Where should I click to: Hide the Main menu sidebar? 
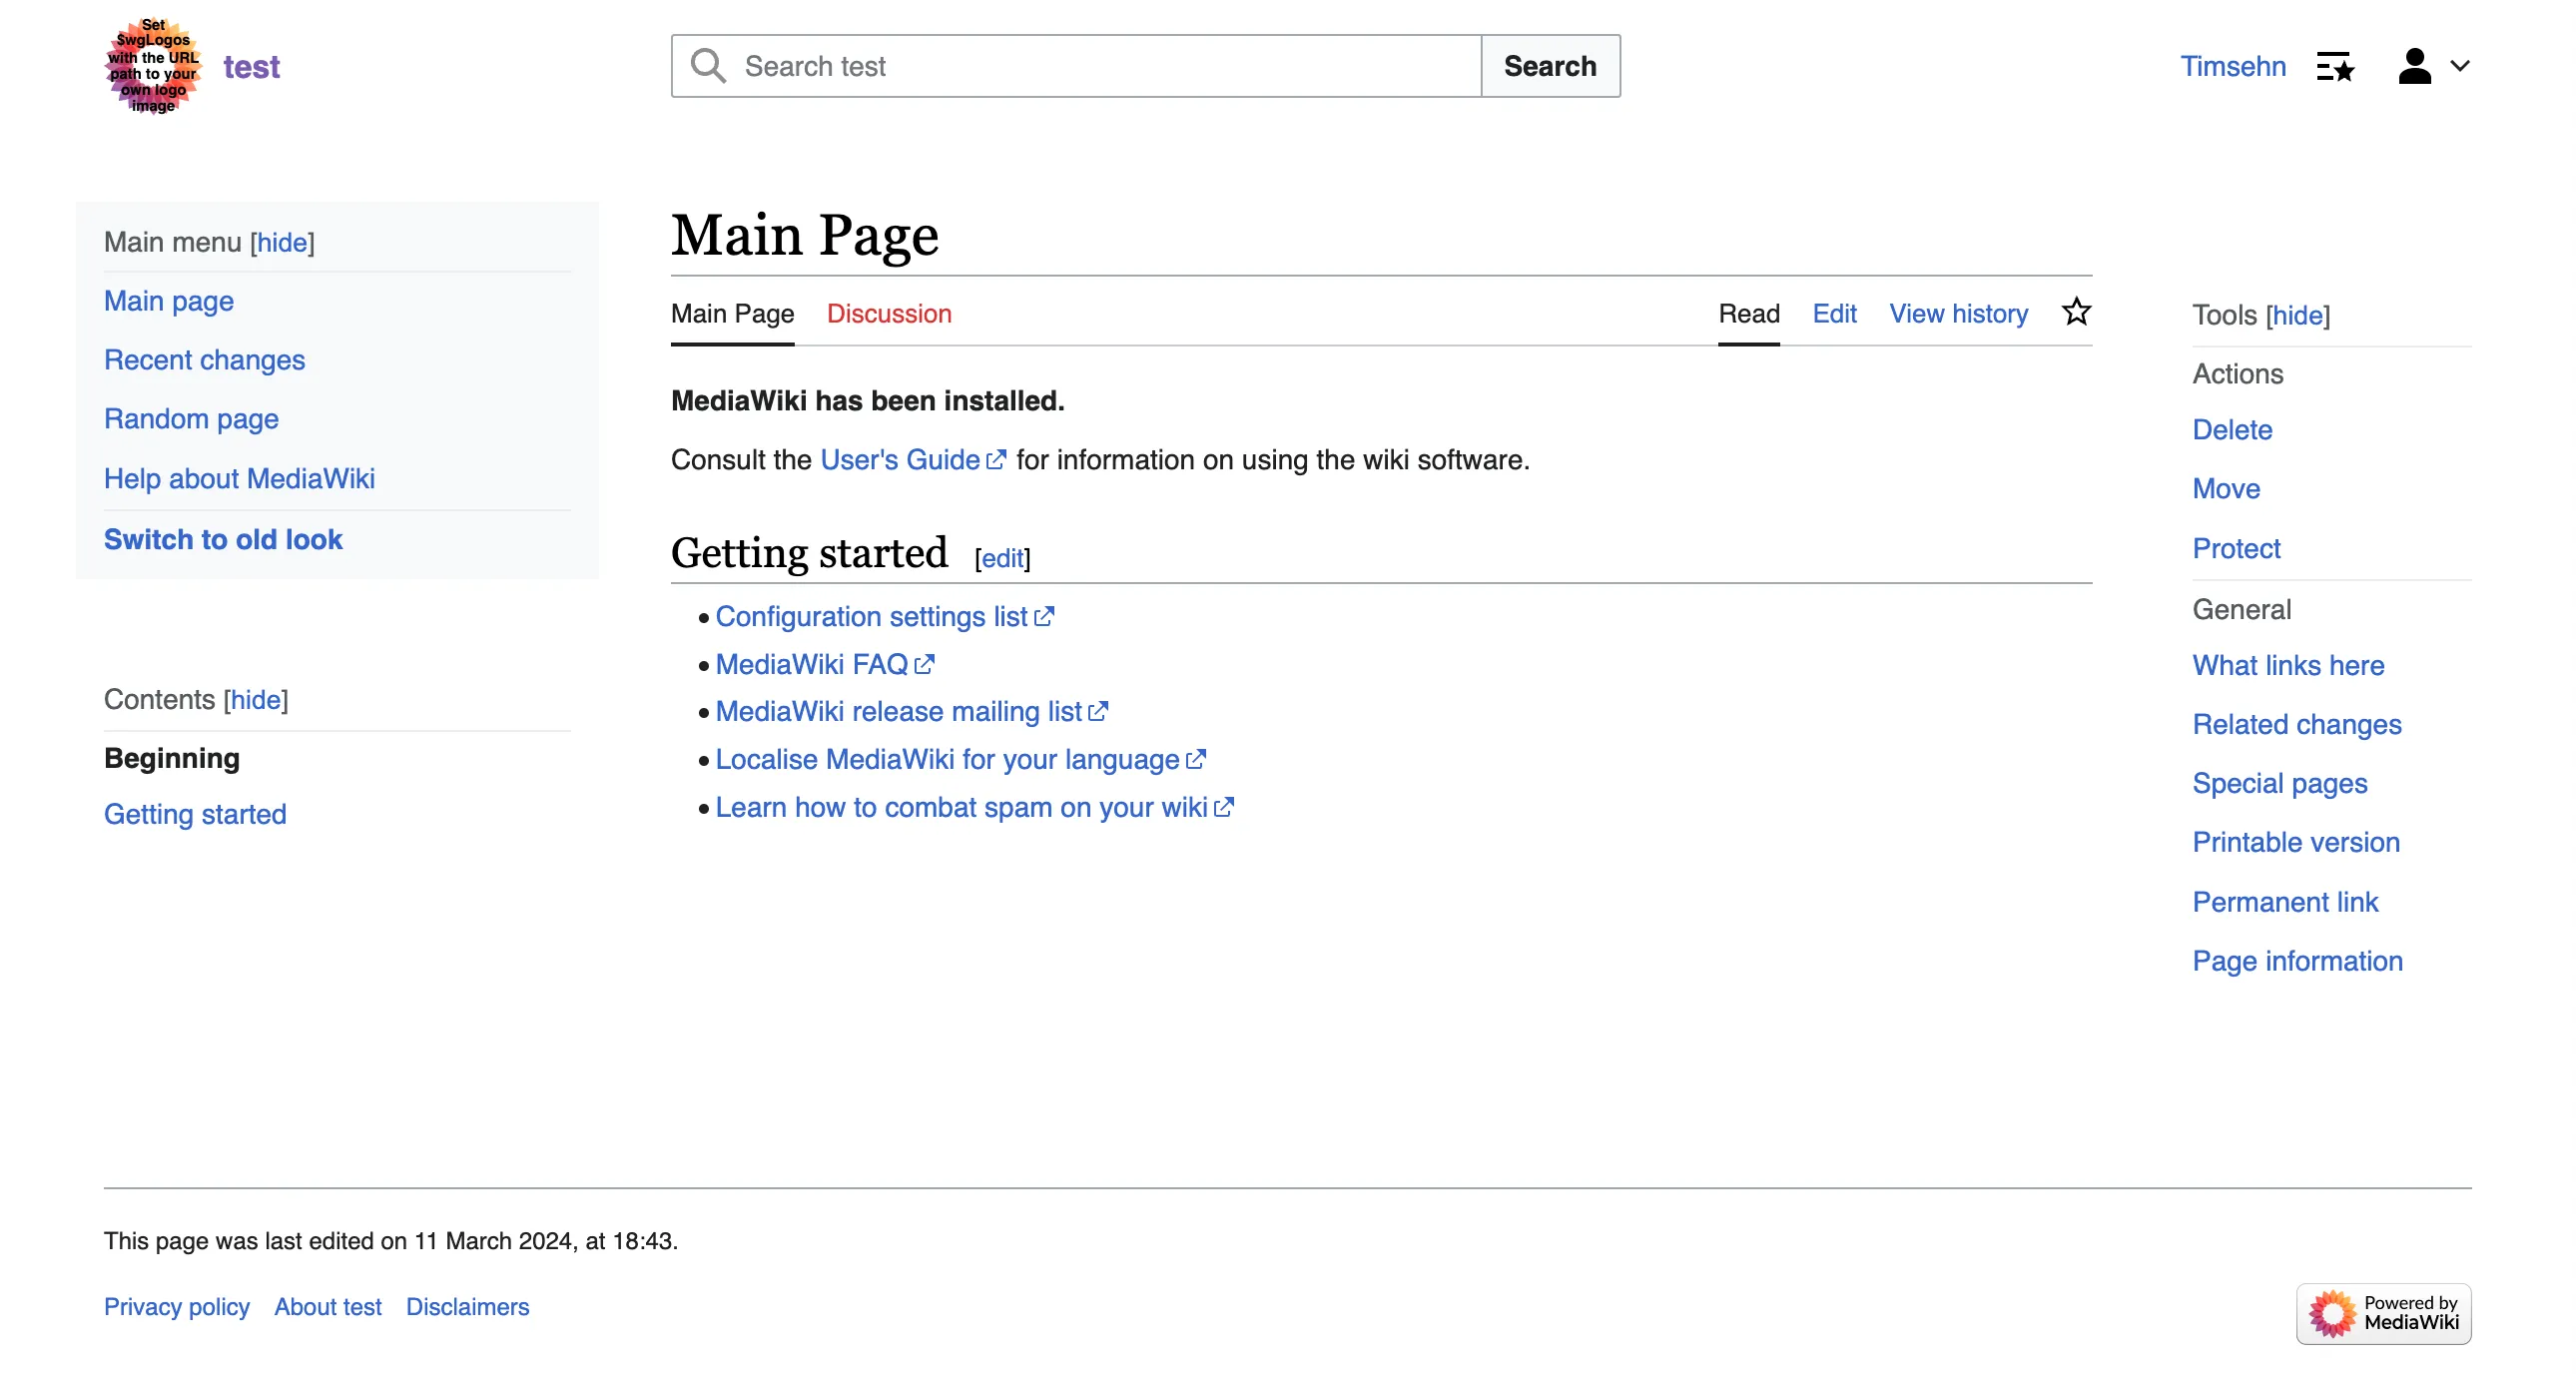click(x=282, y=242)
